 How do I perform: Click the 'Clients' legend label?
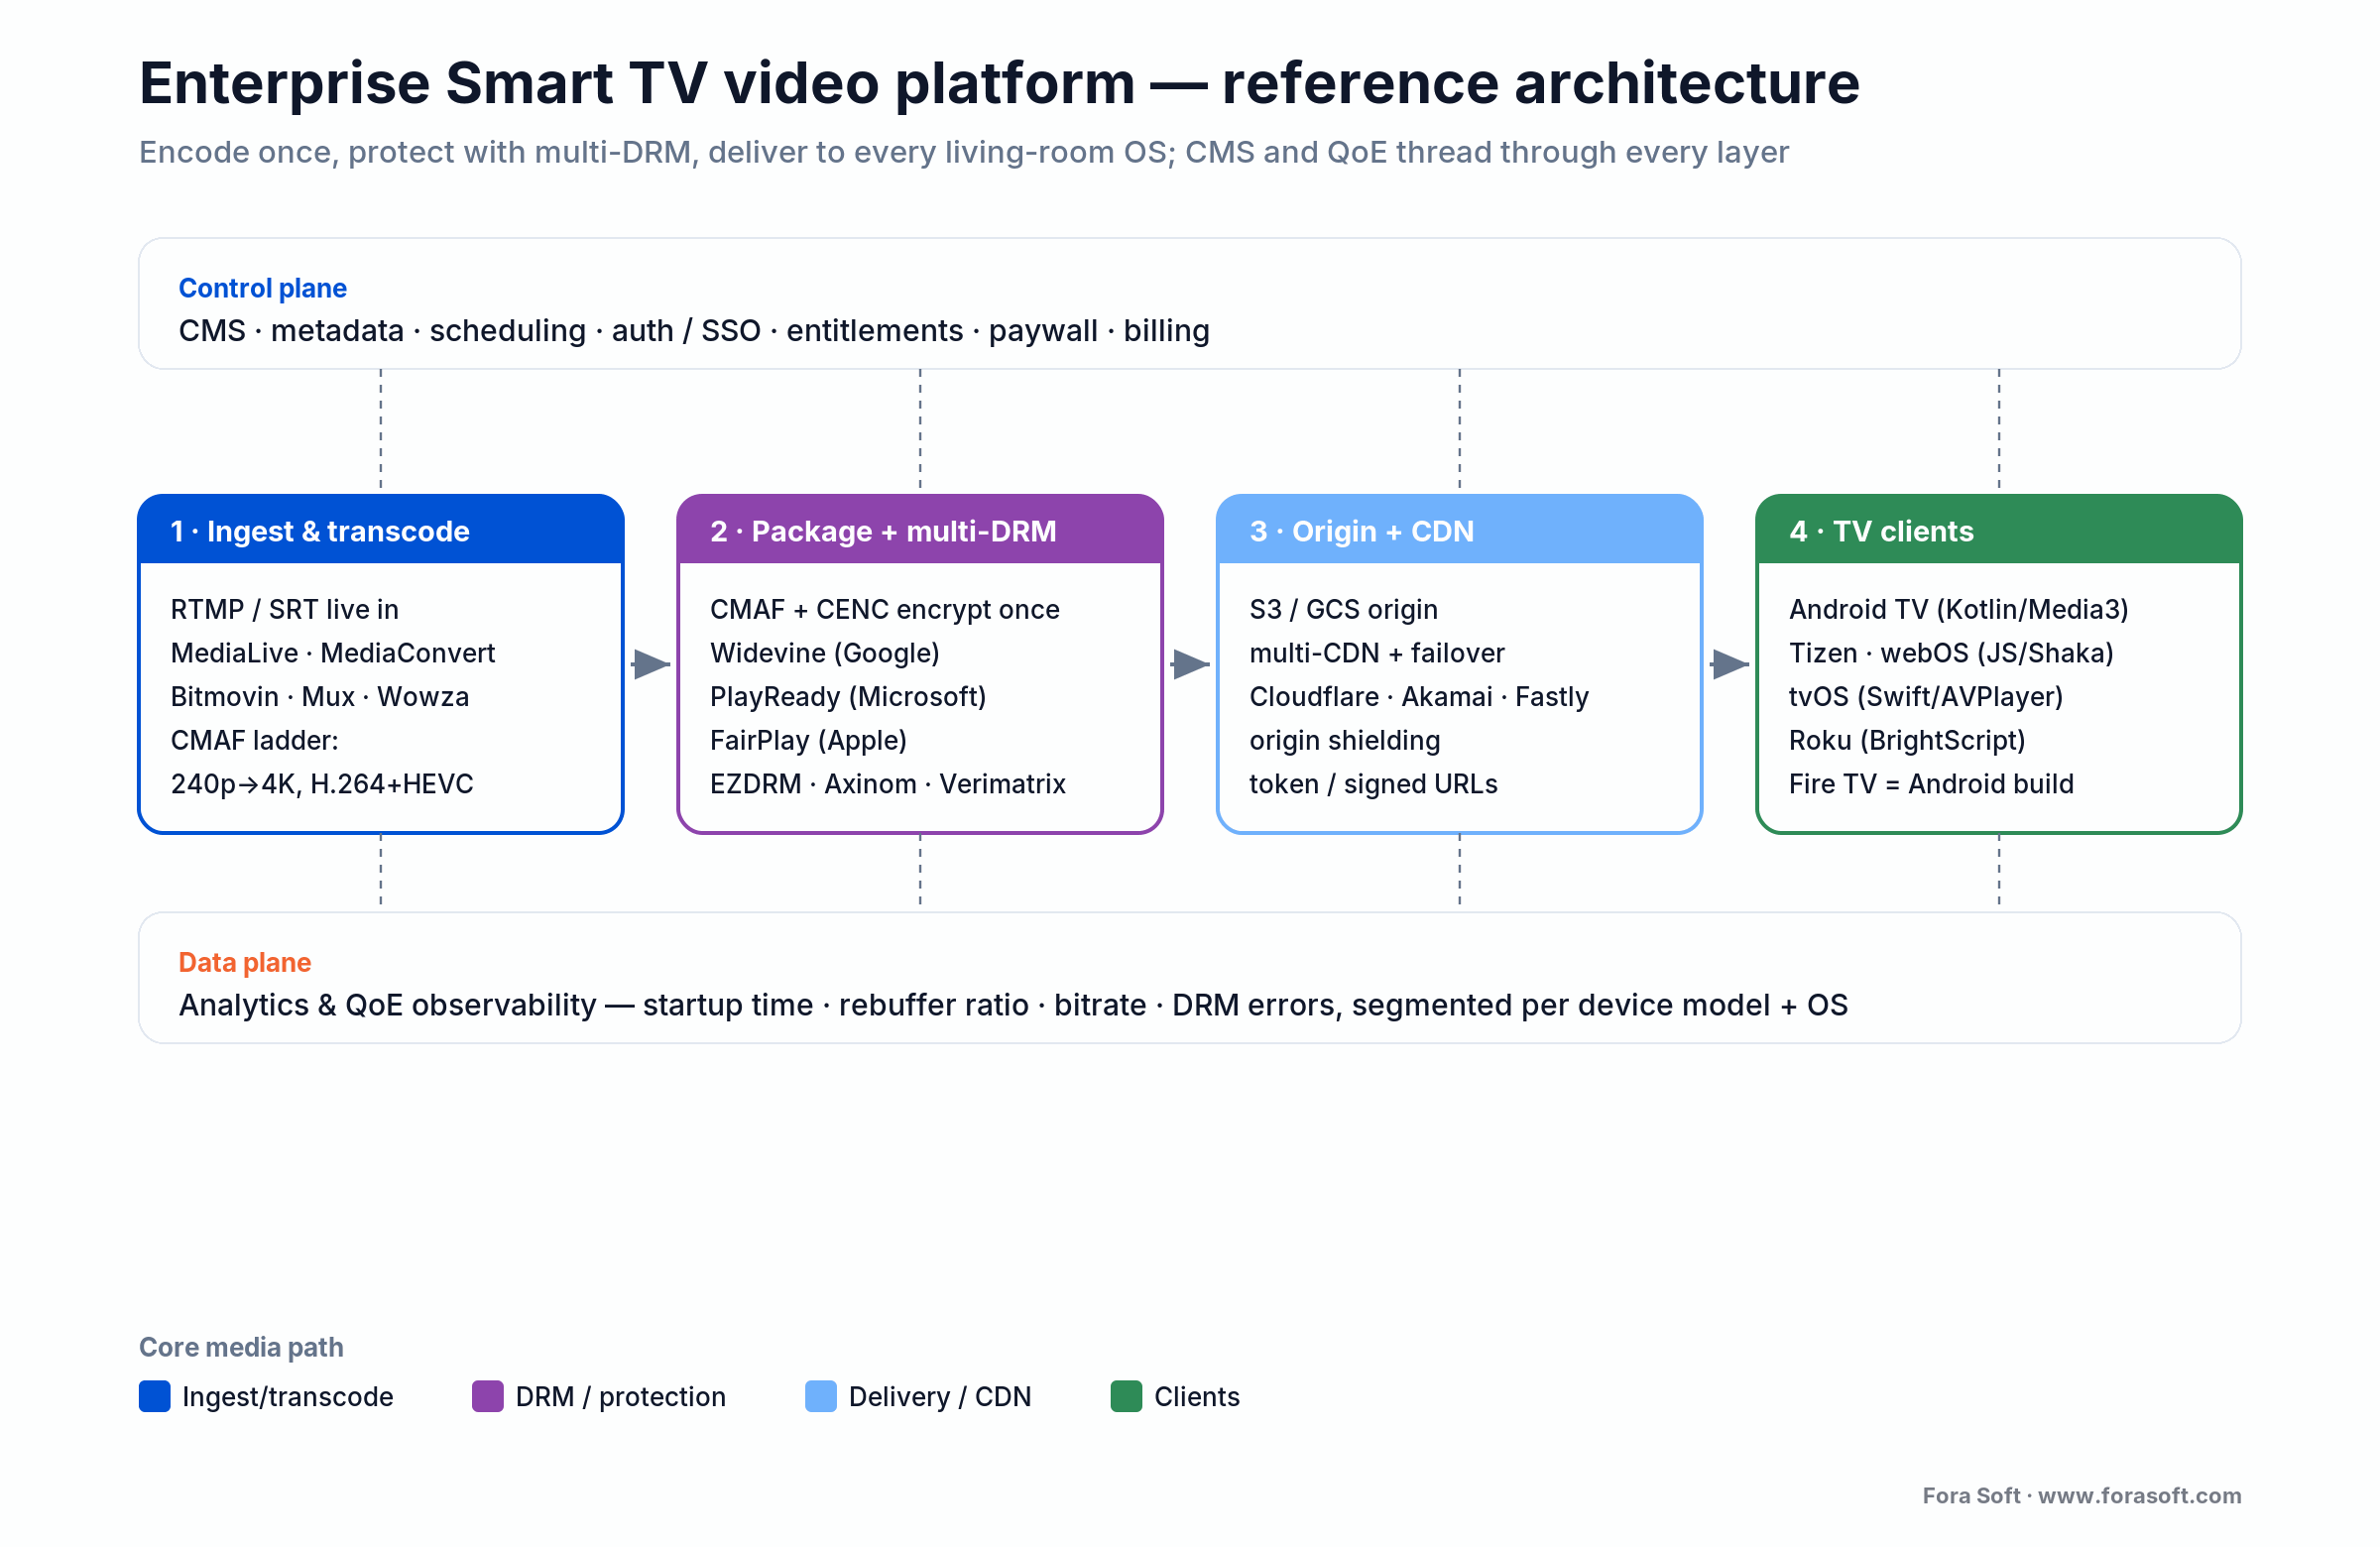tap(1197, 1397)
